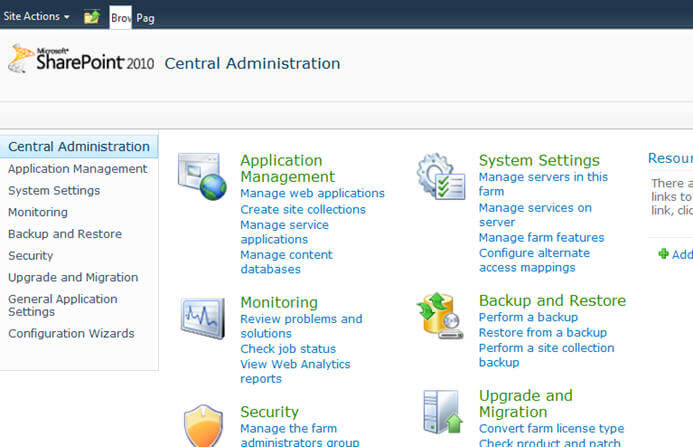Screen dimensions: 693x447
Task: Open the Site Actions dropdown menu
Action: pyautogui.click(x=36, y=16)
